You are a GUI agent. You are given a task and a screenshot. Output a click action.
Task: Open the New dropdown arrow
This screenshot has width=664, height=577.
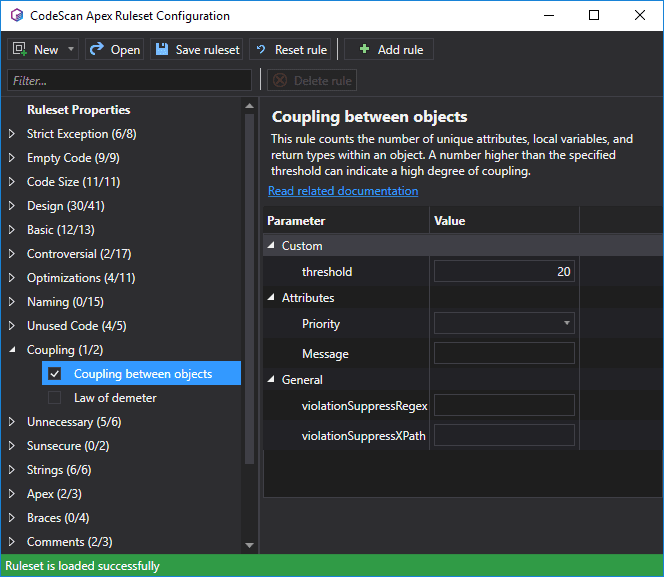point(71,49)
